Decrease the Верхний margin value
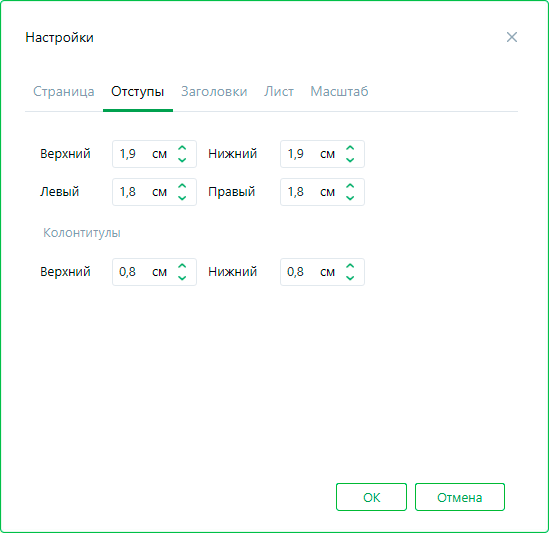549x533 pixels. pyautogui.click(x=182, y=160)
